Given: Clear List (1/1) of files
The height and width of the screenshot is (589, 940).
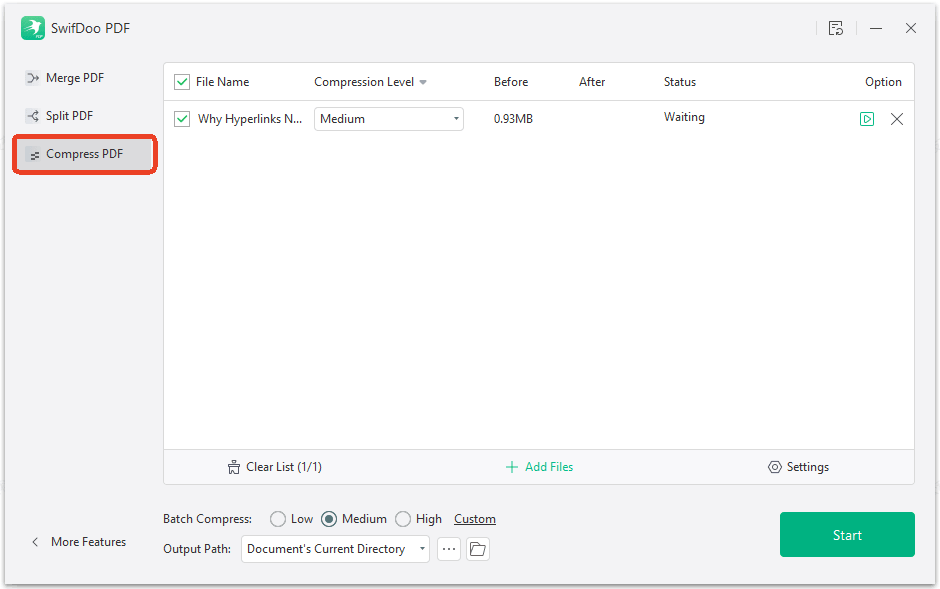Looking at the screenshot, I should pos(275,467).
